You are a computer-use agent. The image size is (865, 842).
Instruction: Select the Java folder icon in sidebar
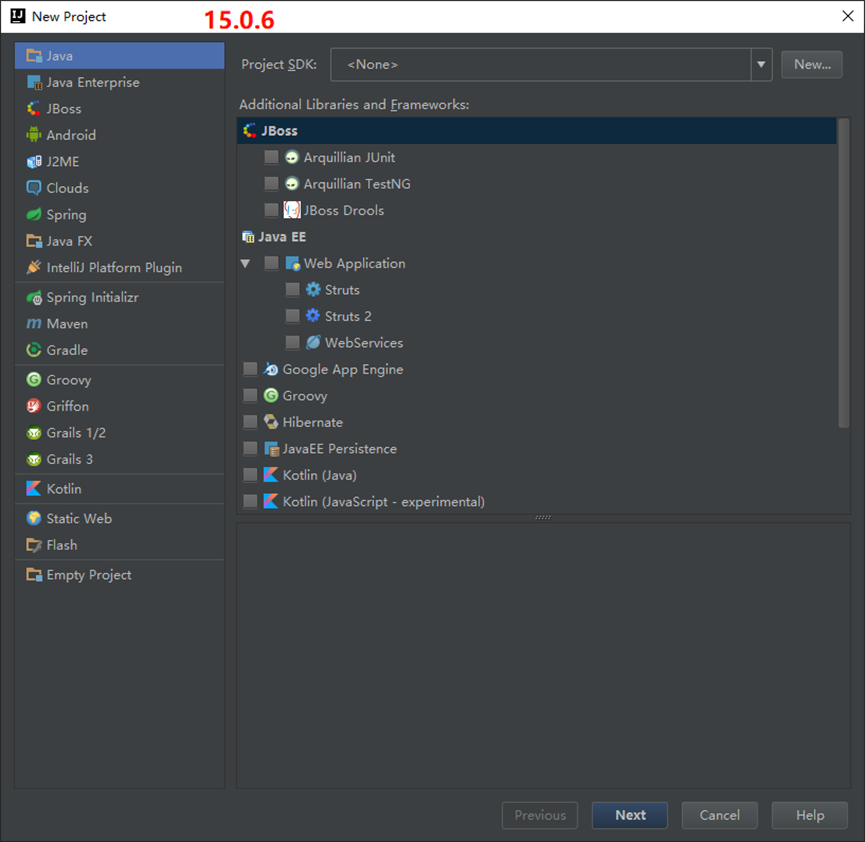(x=34, y=56)
